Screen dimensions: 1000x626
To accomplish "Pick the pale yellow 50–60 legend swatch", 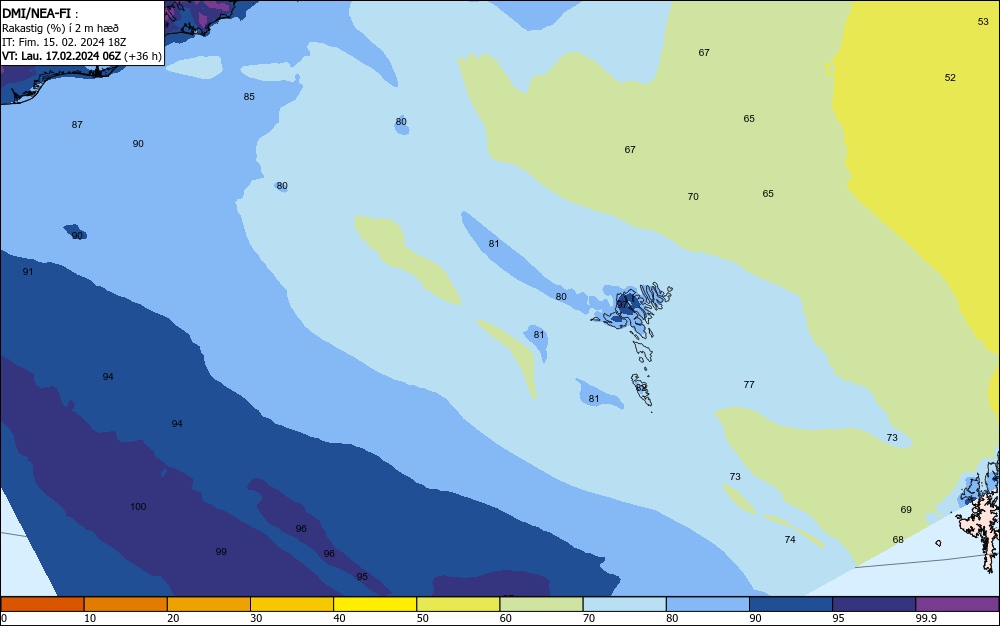I will click(458, 604).
